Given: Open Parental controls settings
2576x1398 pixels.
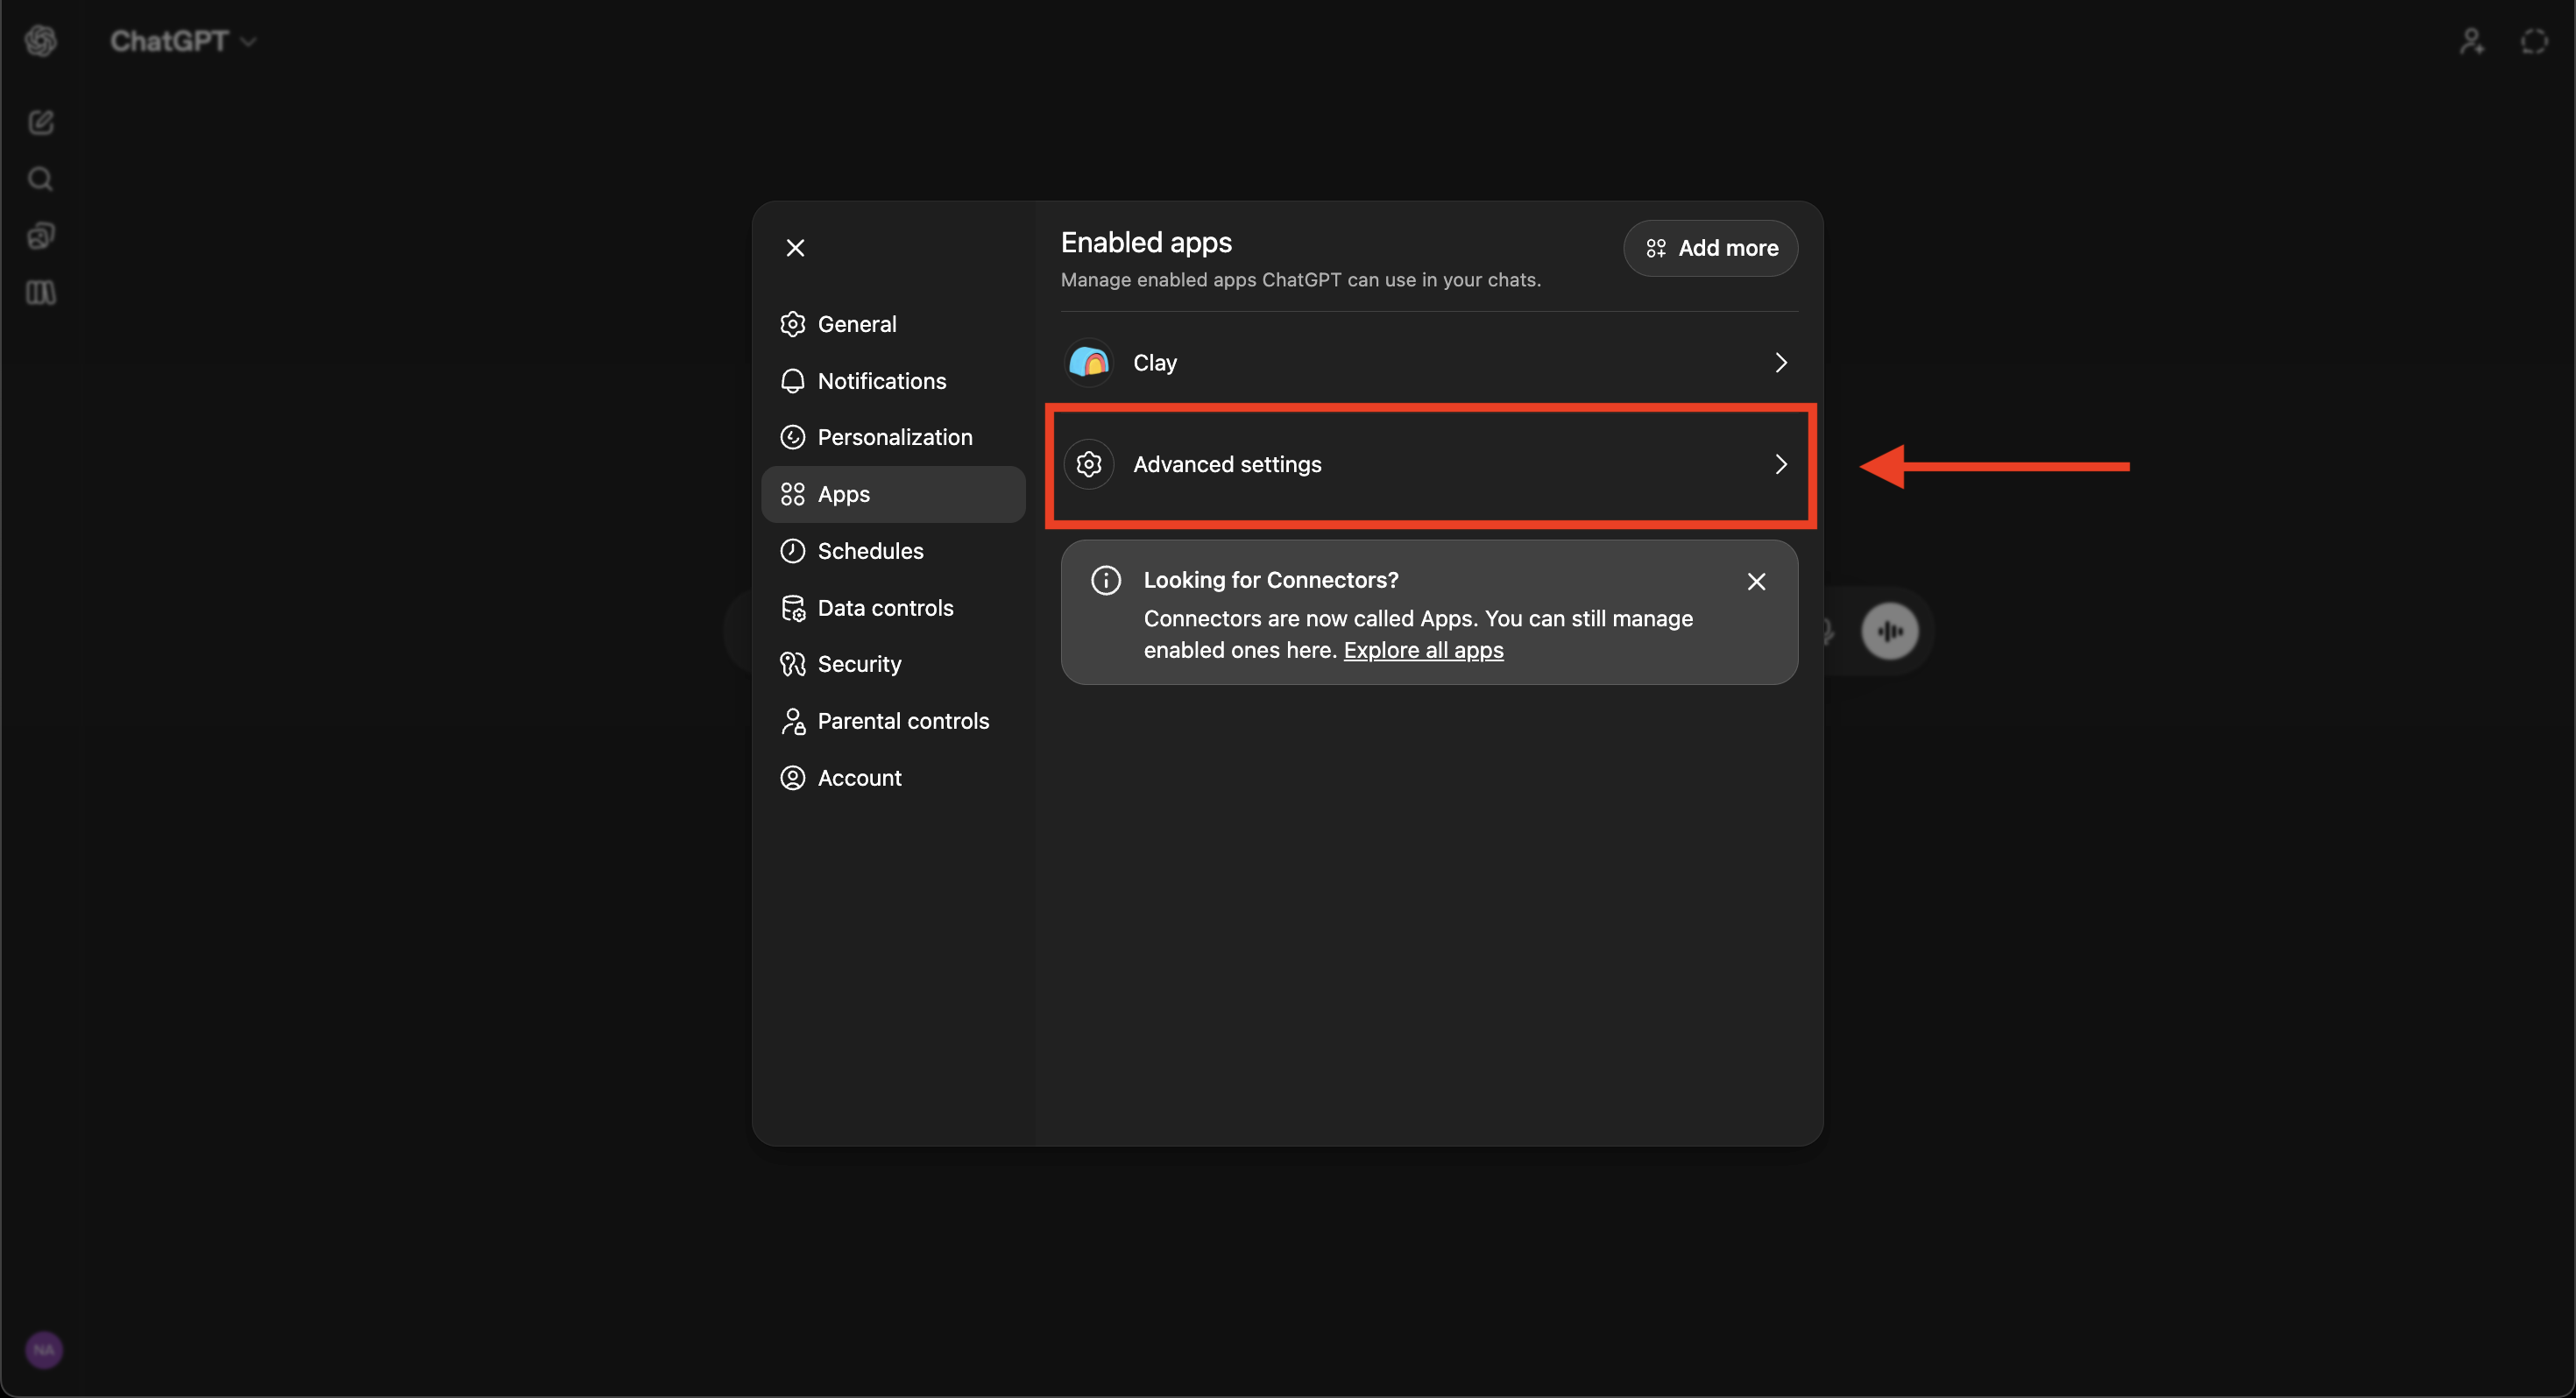Looking at the screenshot, I should point(893,721).
